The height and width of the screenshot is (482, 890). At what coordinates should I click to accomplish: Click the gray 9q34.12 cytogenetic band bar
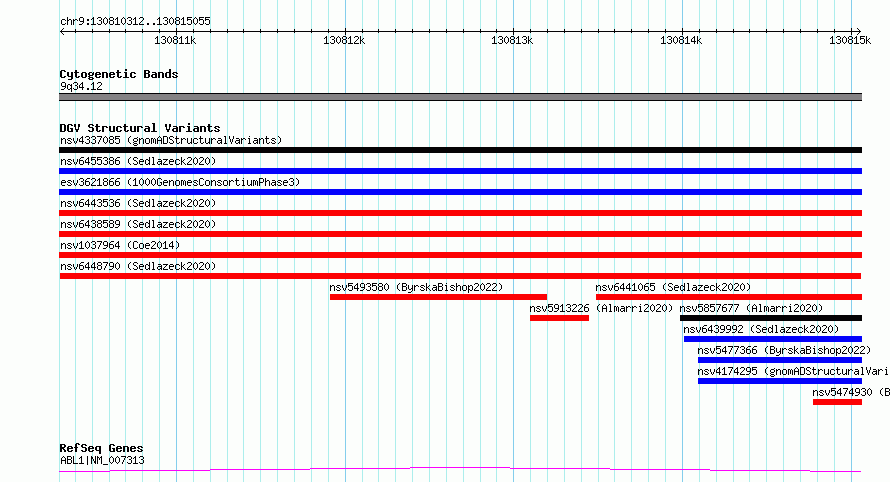460,97
